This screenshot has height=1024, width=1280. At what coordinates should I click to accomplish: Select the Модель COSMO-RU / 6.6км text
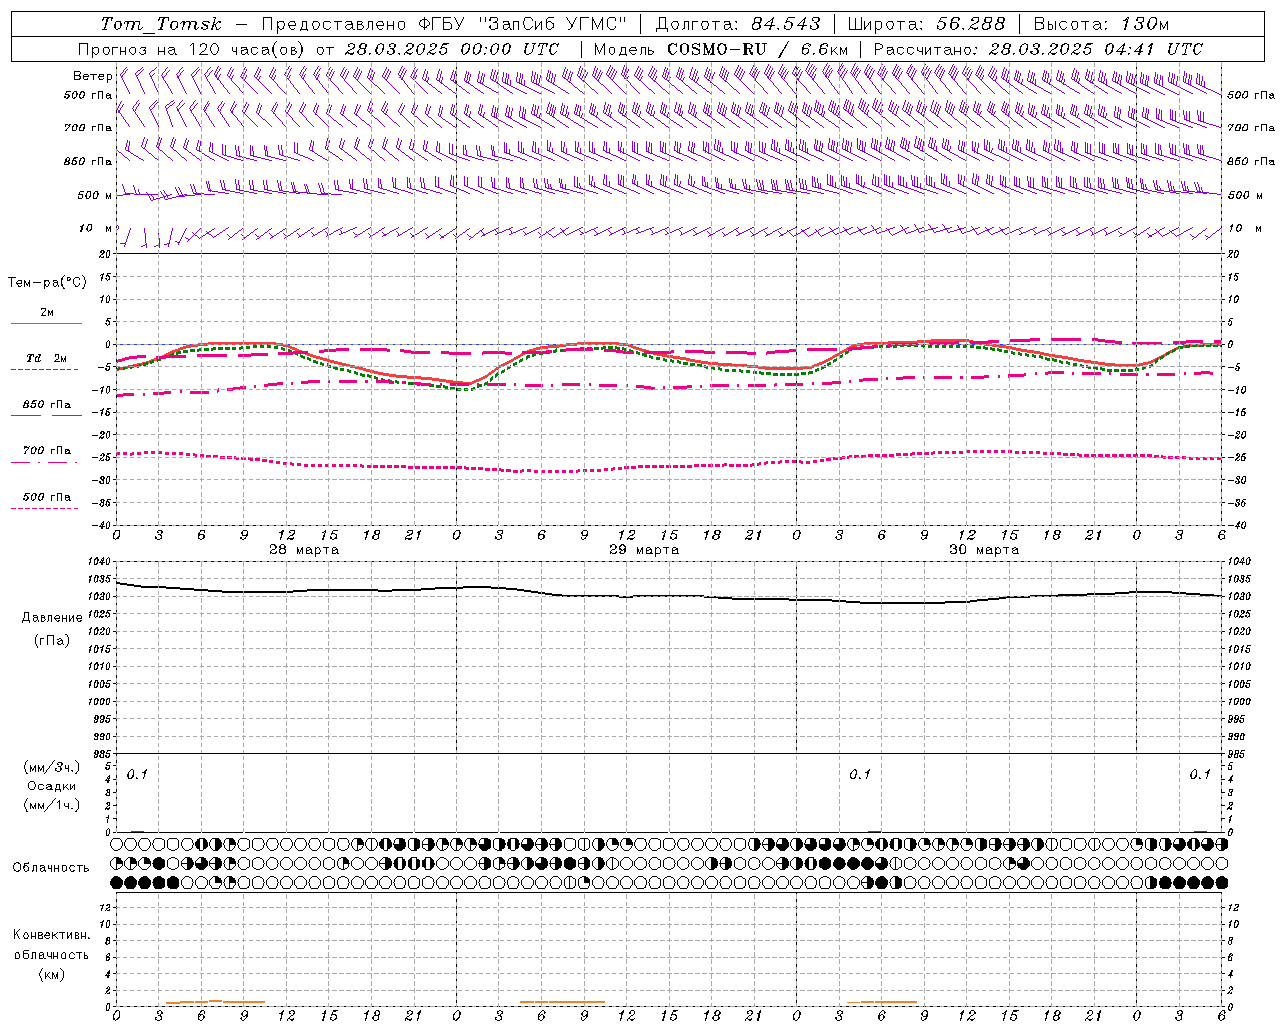(721, 49)
